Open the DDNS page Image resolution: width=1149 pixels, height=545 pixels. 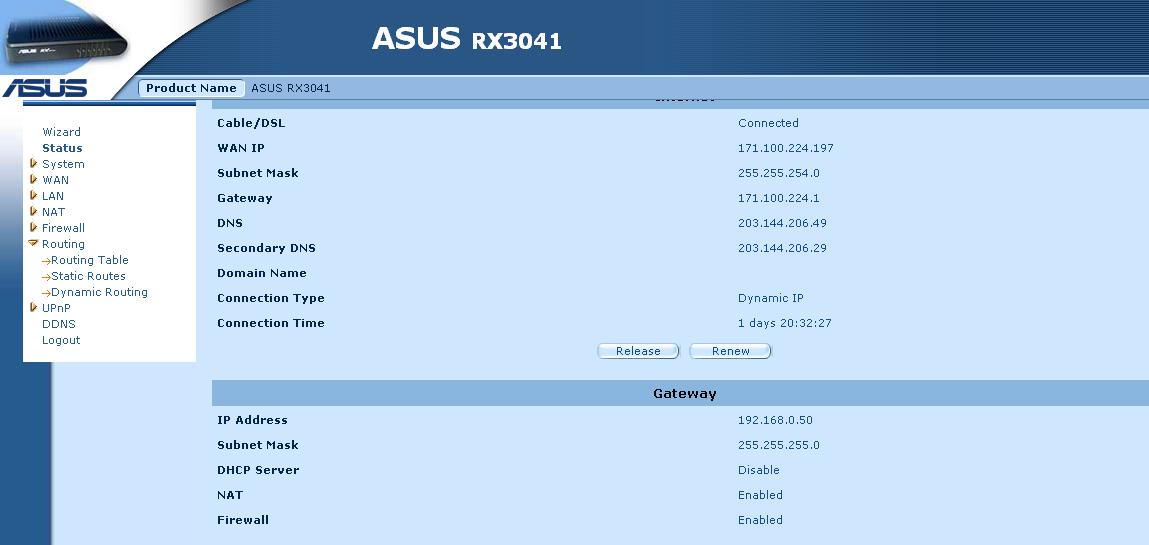59,324
